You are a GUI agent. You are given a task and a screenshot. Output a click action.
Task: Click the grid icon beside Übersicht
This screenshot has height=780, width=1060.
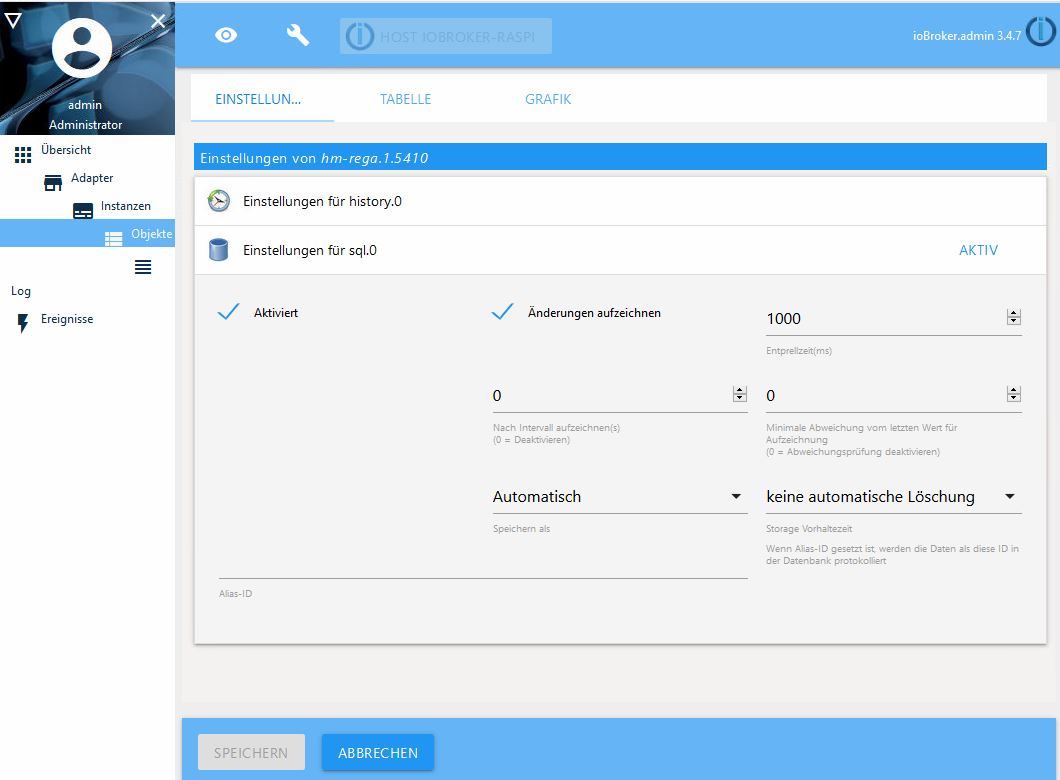23,155
